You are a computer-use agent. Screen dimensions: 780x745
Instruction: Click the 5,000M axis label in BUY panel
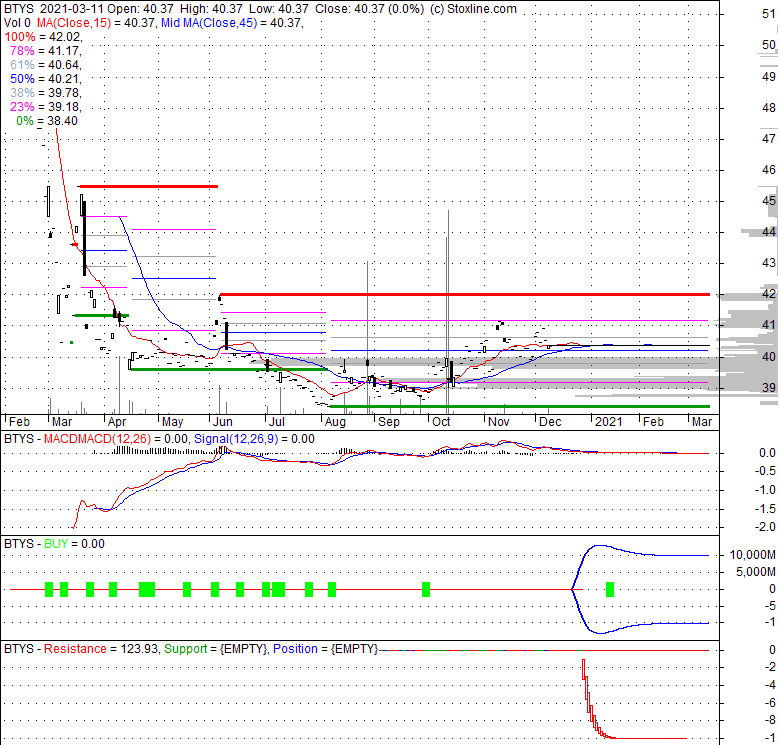pyautogui.click(x=756, y=571)
